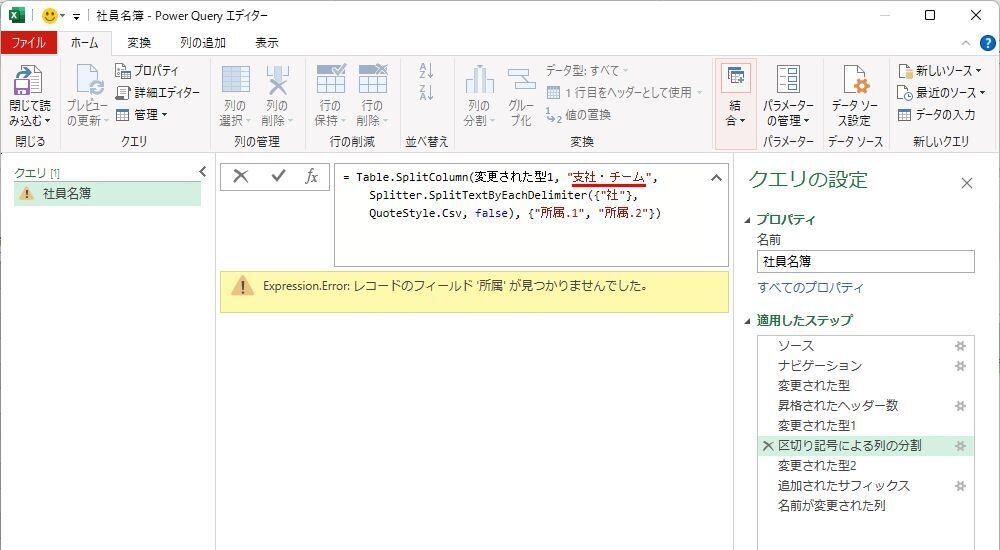Open 最近のソース dropdown

click(x=941, y=93)
